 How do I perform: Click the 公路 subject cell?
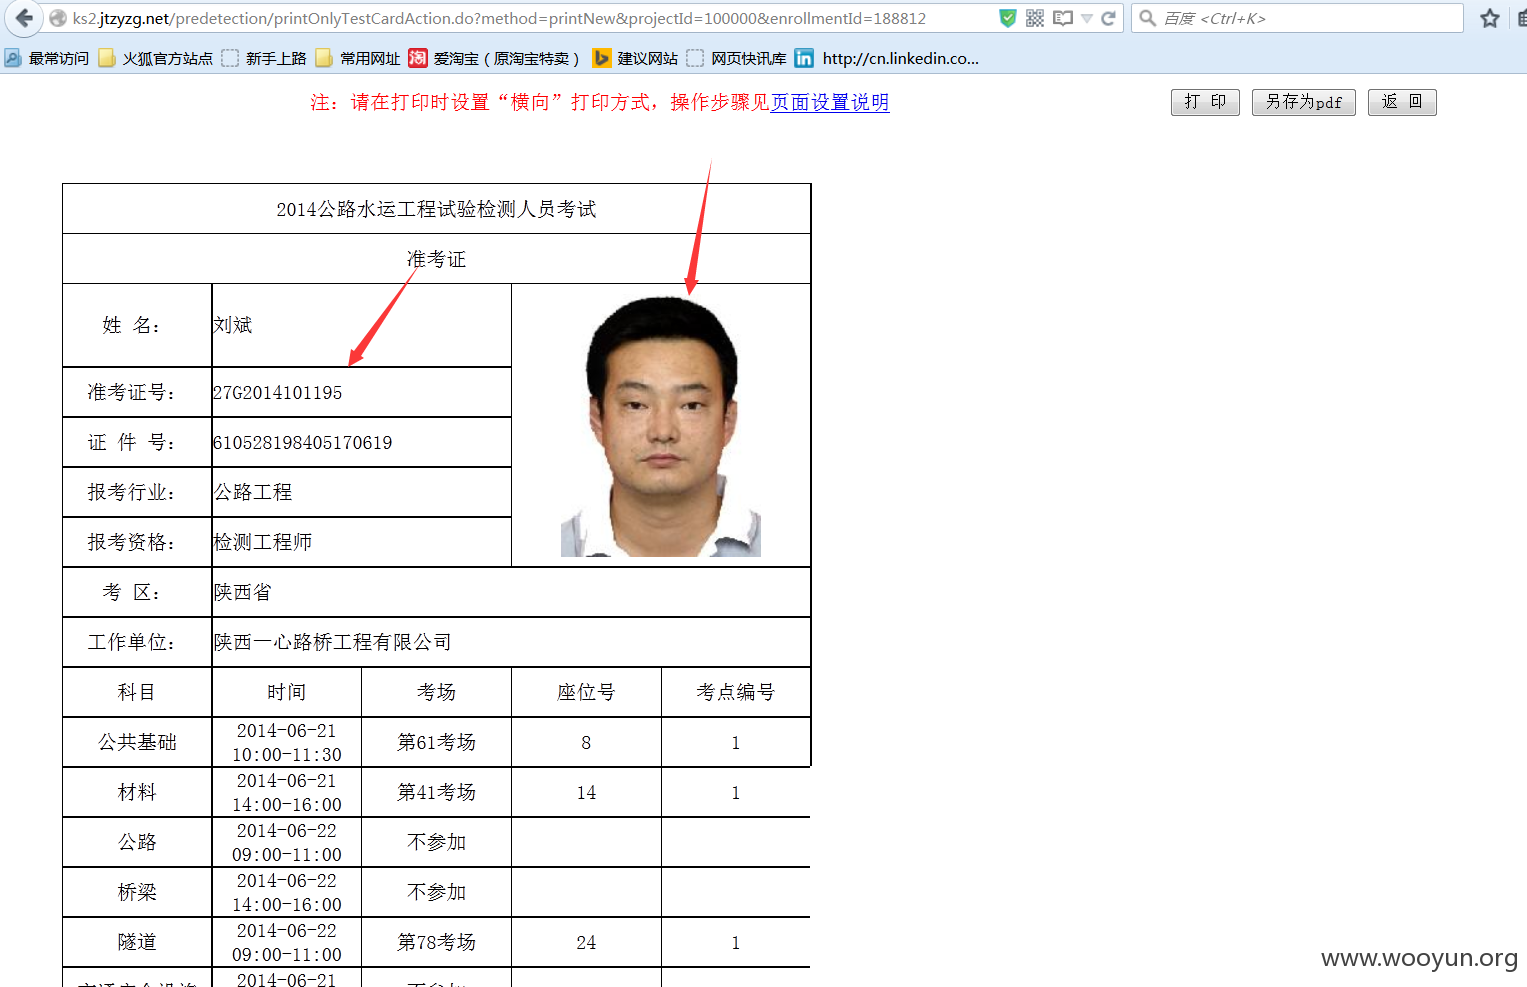[x=137, y=842]
